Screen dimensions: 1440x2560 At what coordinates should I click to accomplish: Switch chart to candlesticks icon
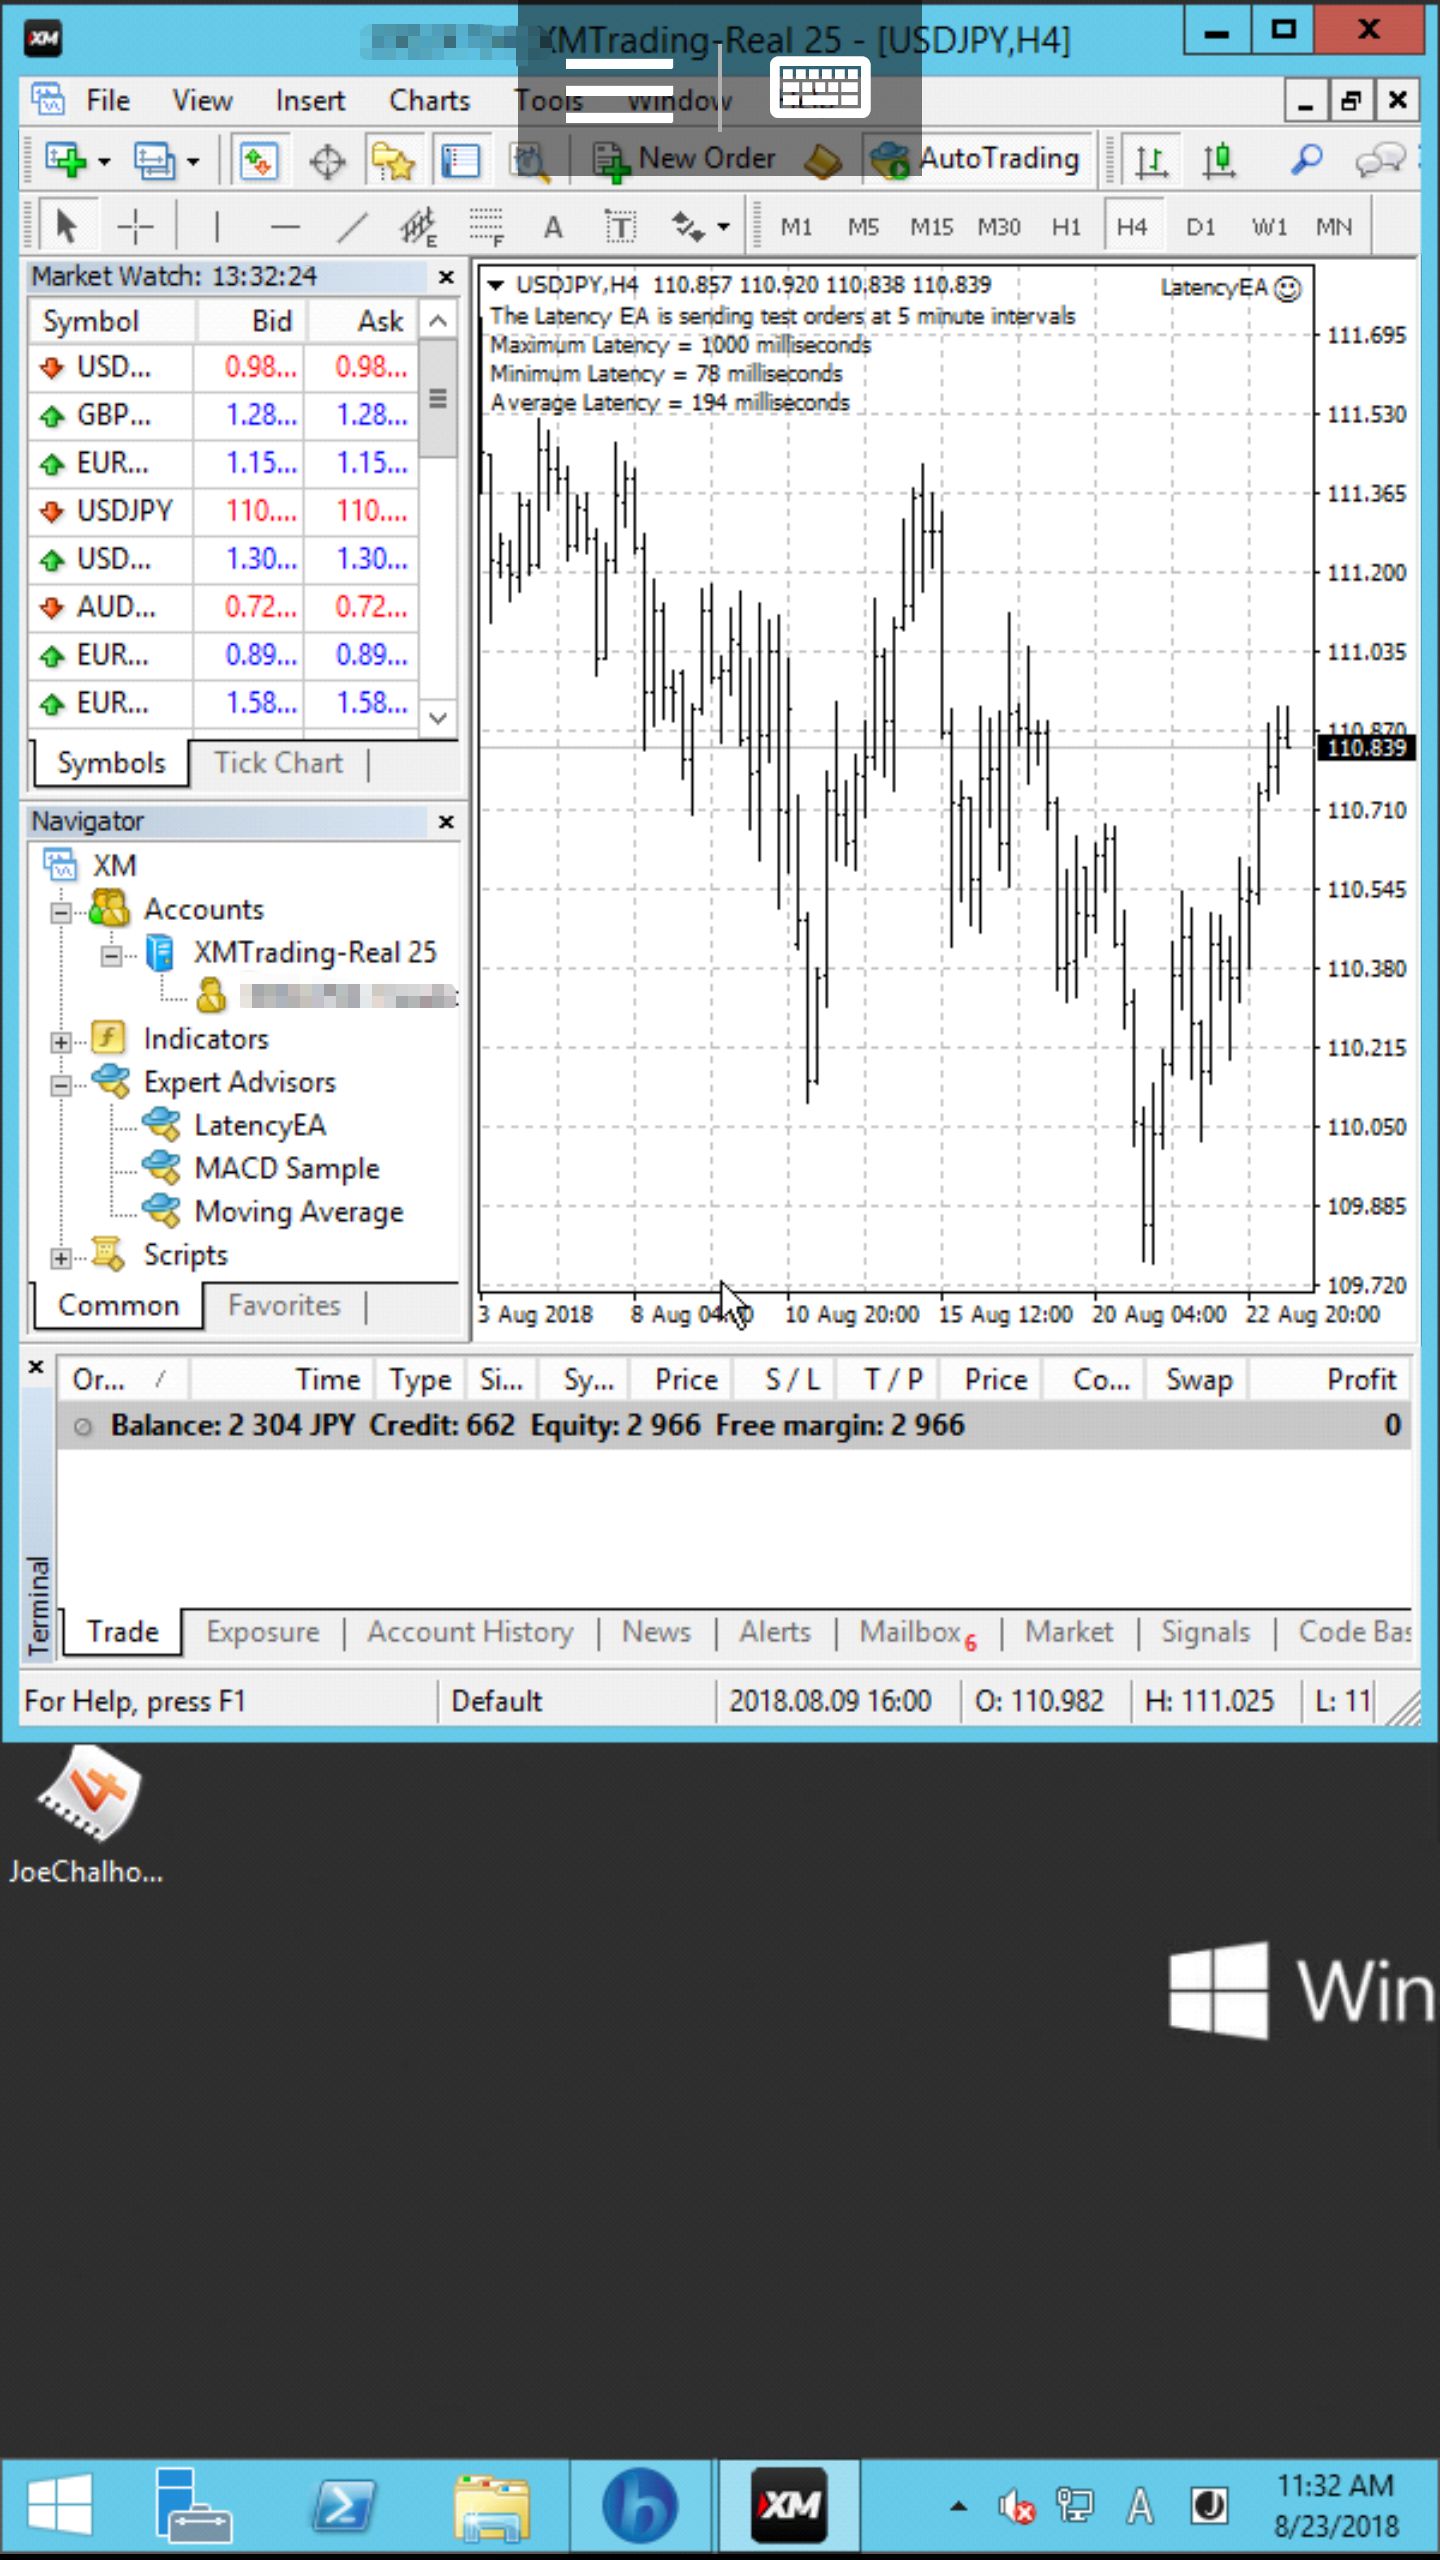(x=1218, y=160)
